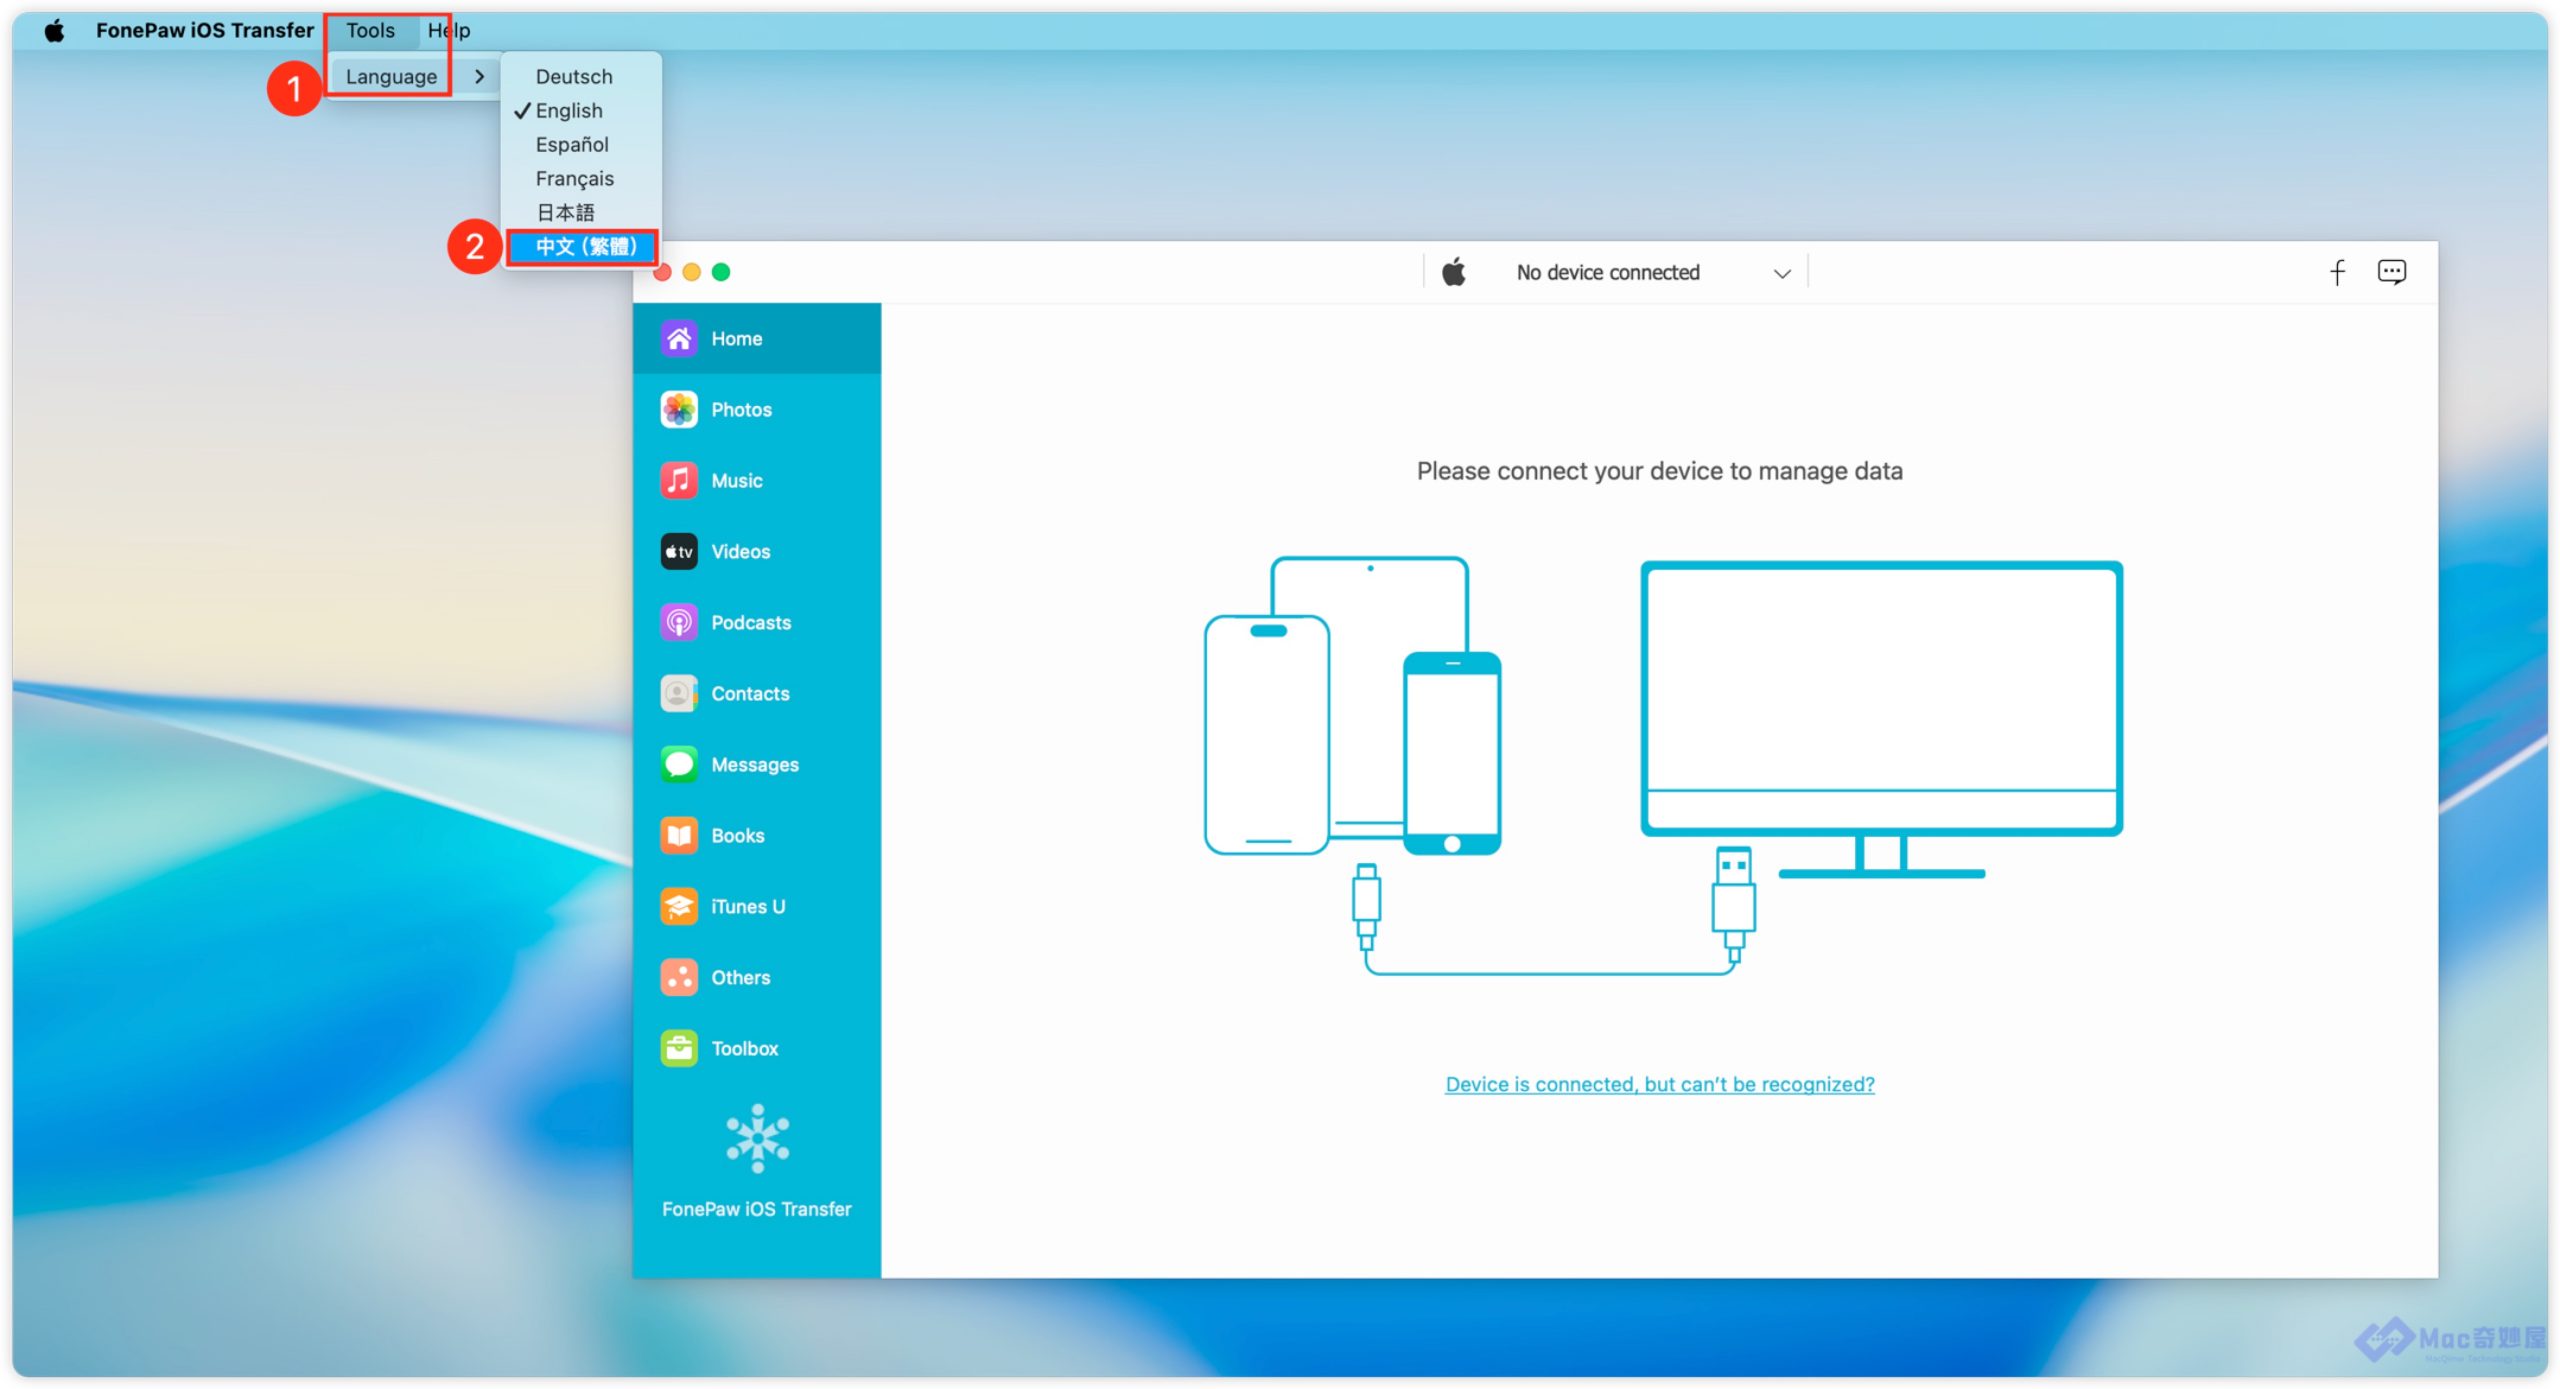Screen dimensions: 2560x1389
Task: Expand the No device connected dropdown
Action: click(x=1607, y=273)
